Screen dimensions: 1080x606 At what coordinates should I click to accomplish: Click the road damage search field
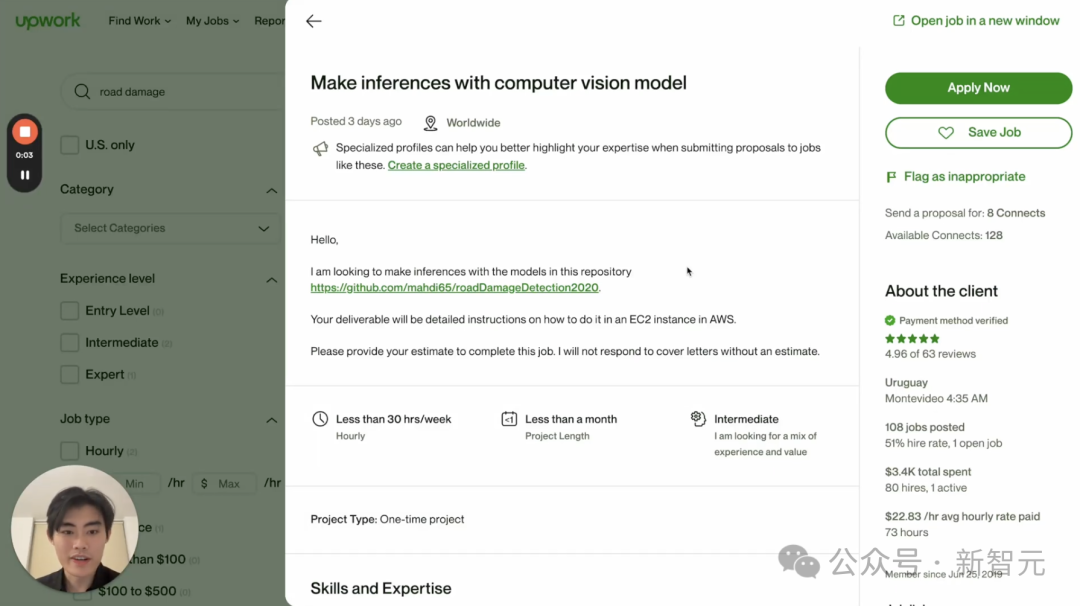point(180,92)
